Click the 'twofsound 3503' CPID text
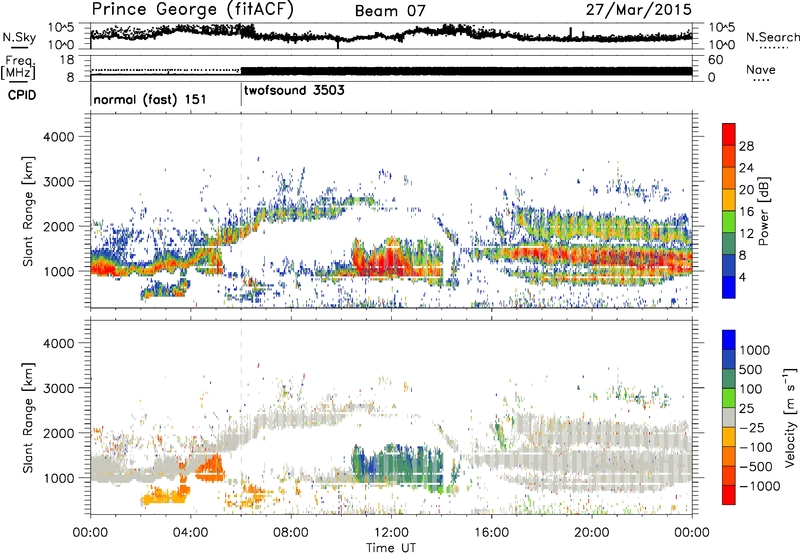 [294, 91]
